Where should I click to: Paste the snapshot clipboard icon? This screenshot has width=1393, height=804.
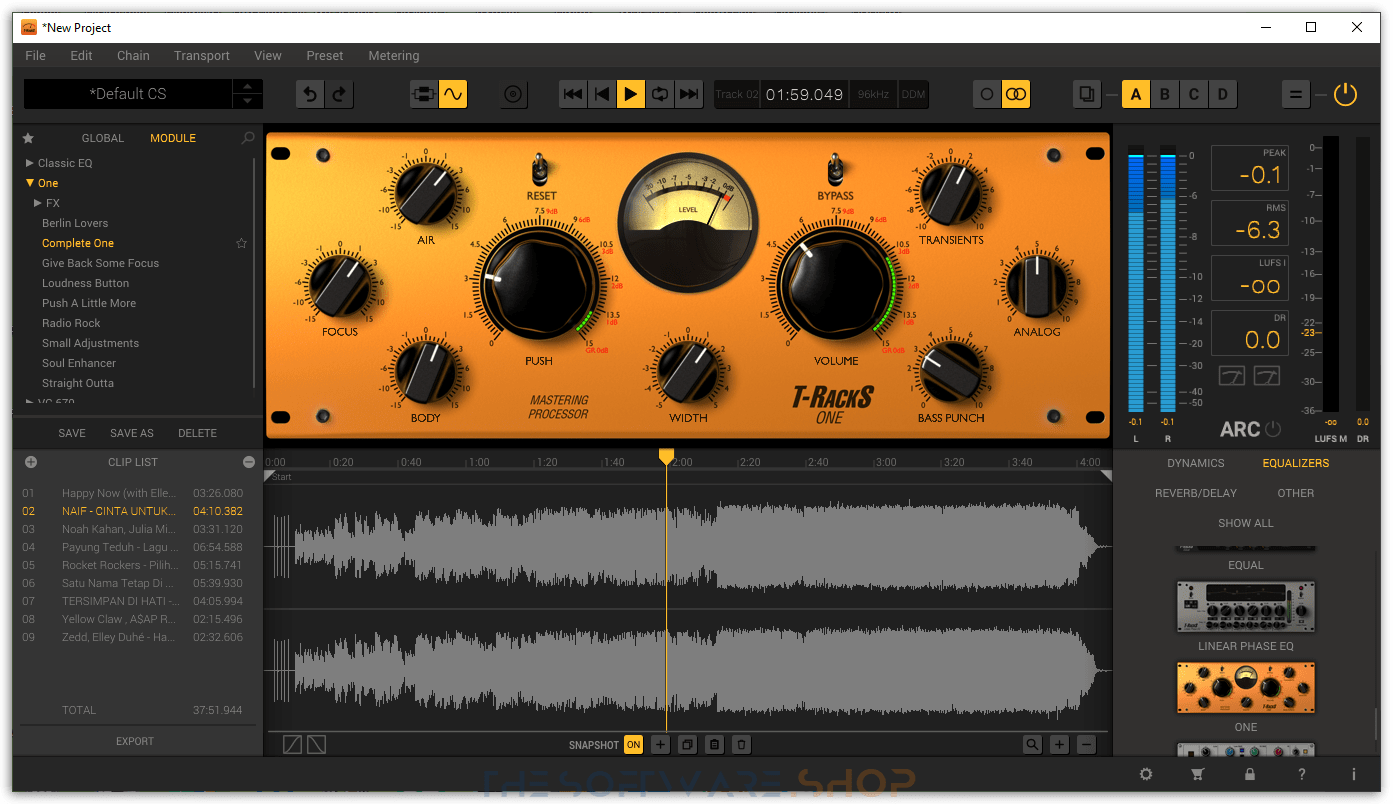(x=714, y=744)
